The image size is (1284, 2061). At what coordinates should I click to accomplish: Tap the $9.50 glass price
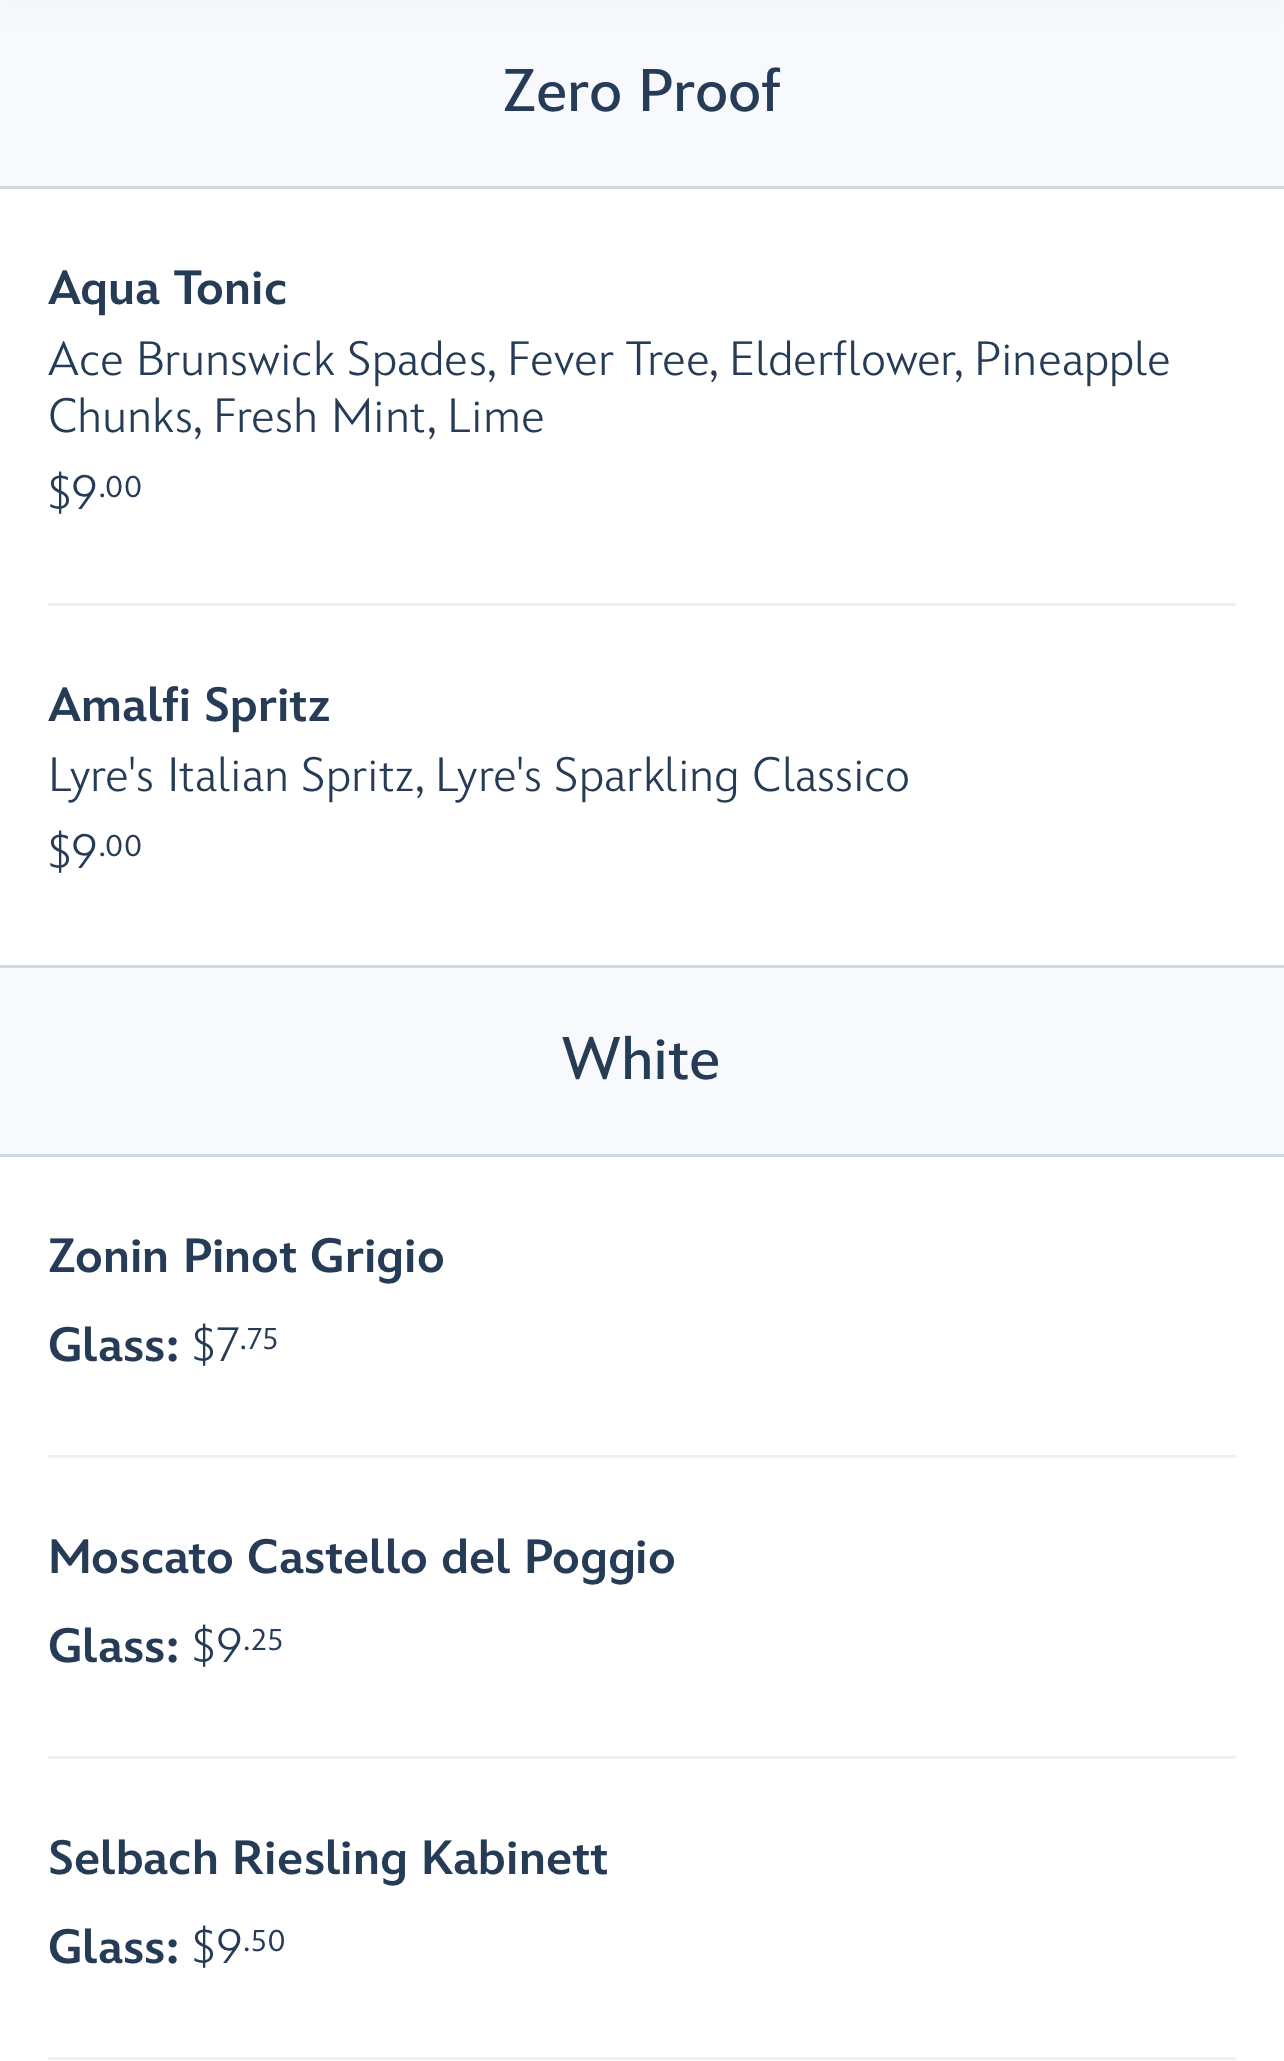pyautogui.click(x=239, y=1946)
